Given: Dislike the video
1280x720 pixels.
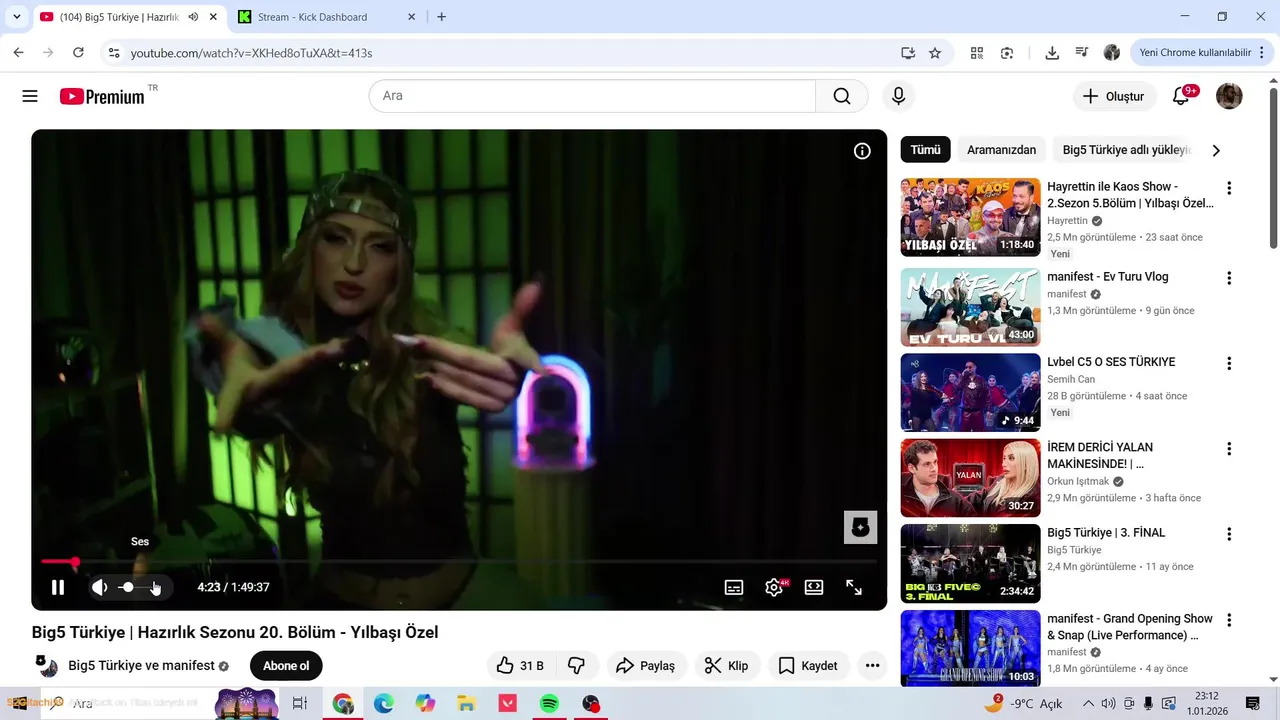Looking at the screenshot, I should click(x=576, y=666).
